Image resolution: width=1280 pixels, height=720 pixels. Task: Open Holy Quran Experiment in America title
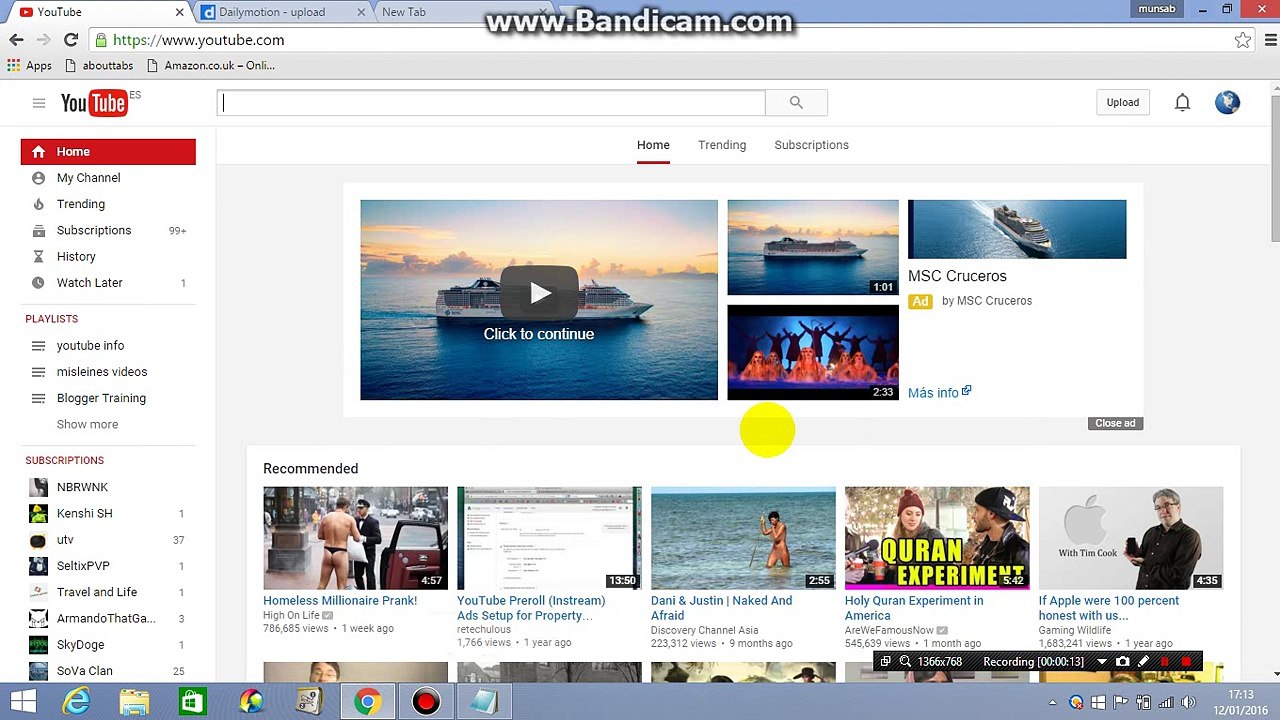[x=914, y=608]
